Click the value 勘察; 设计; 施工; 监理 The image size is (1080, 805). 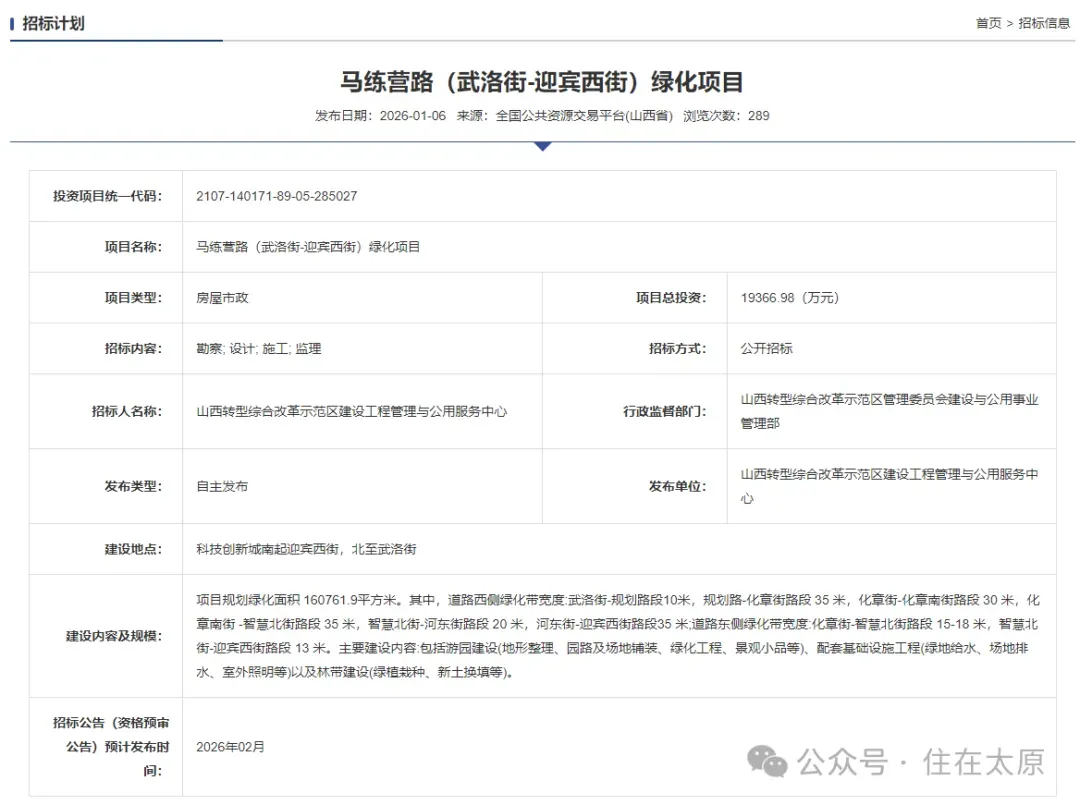click(x=258, y=349)
